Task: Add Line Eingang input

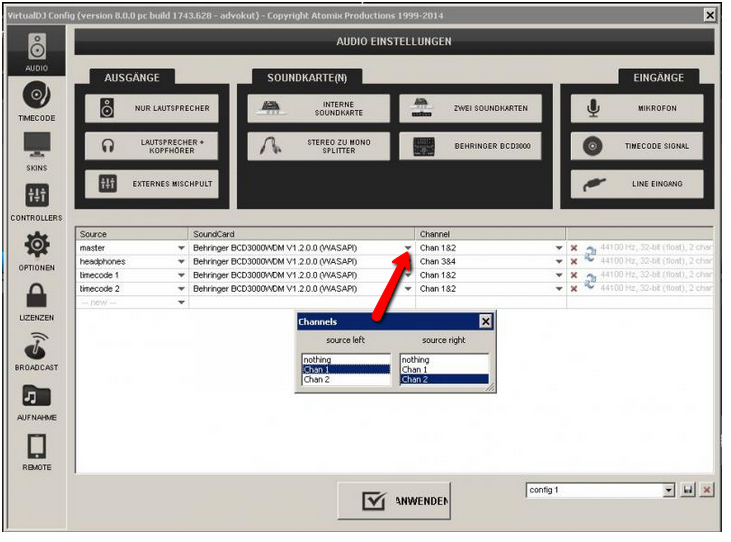Action: click(637, 184)
